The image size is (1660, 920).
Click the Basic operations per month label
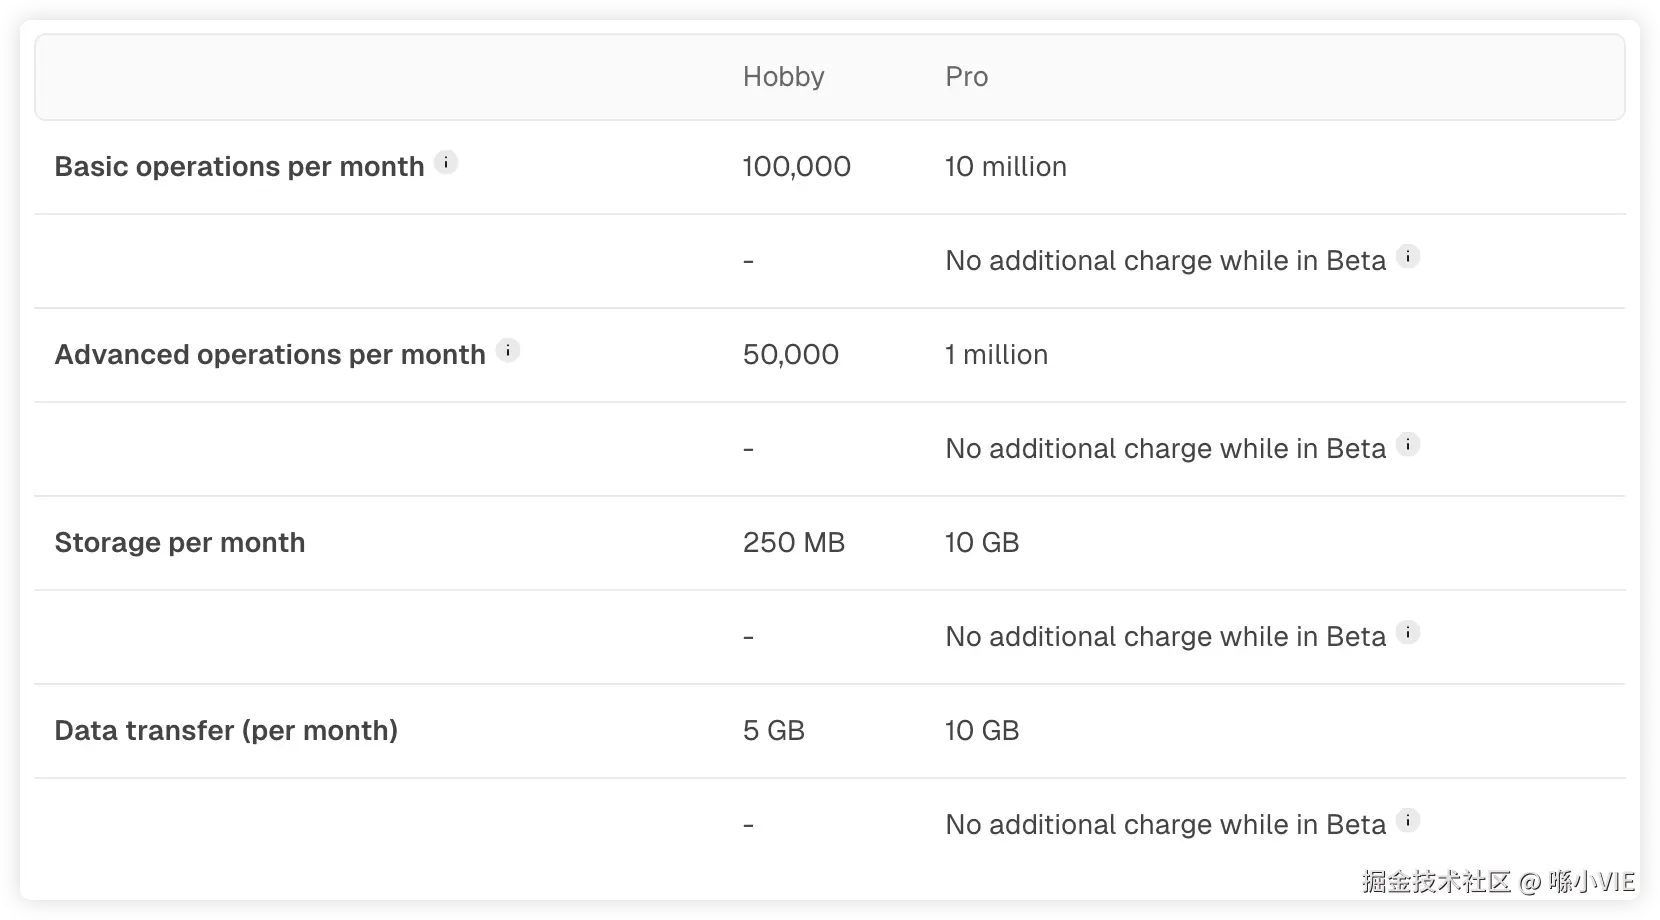click(239, 166)
